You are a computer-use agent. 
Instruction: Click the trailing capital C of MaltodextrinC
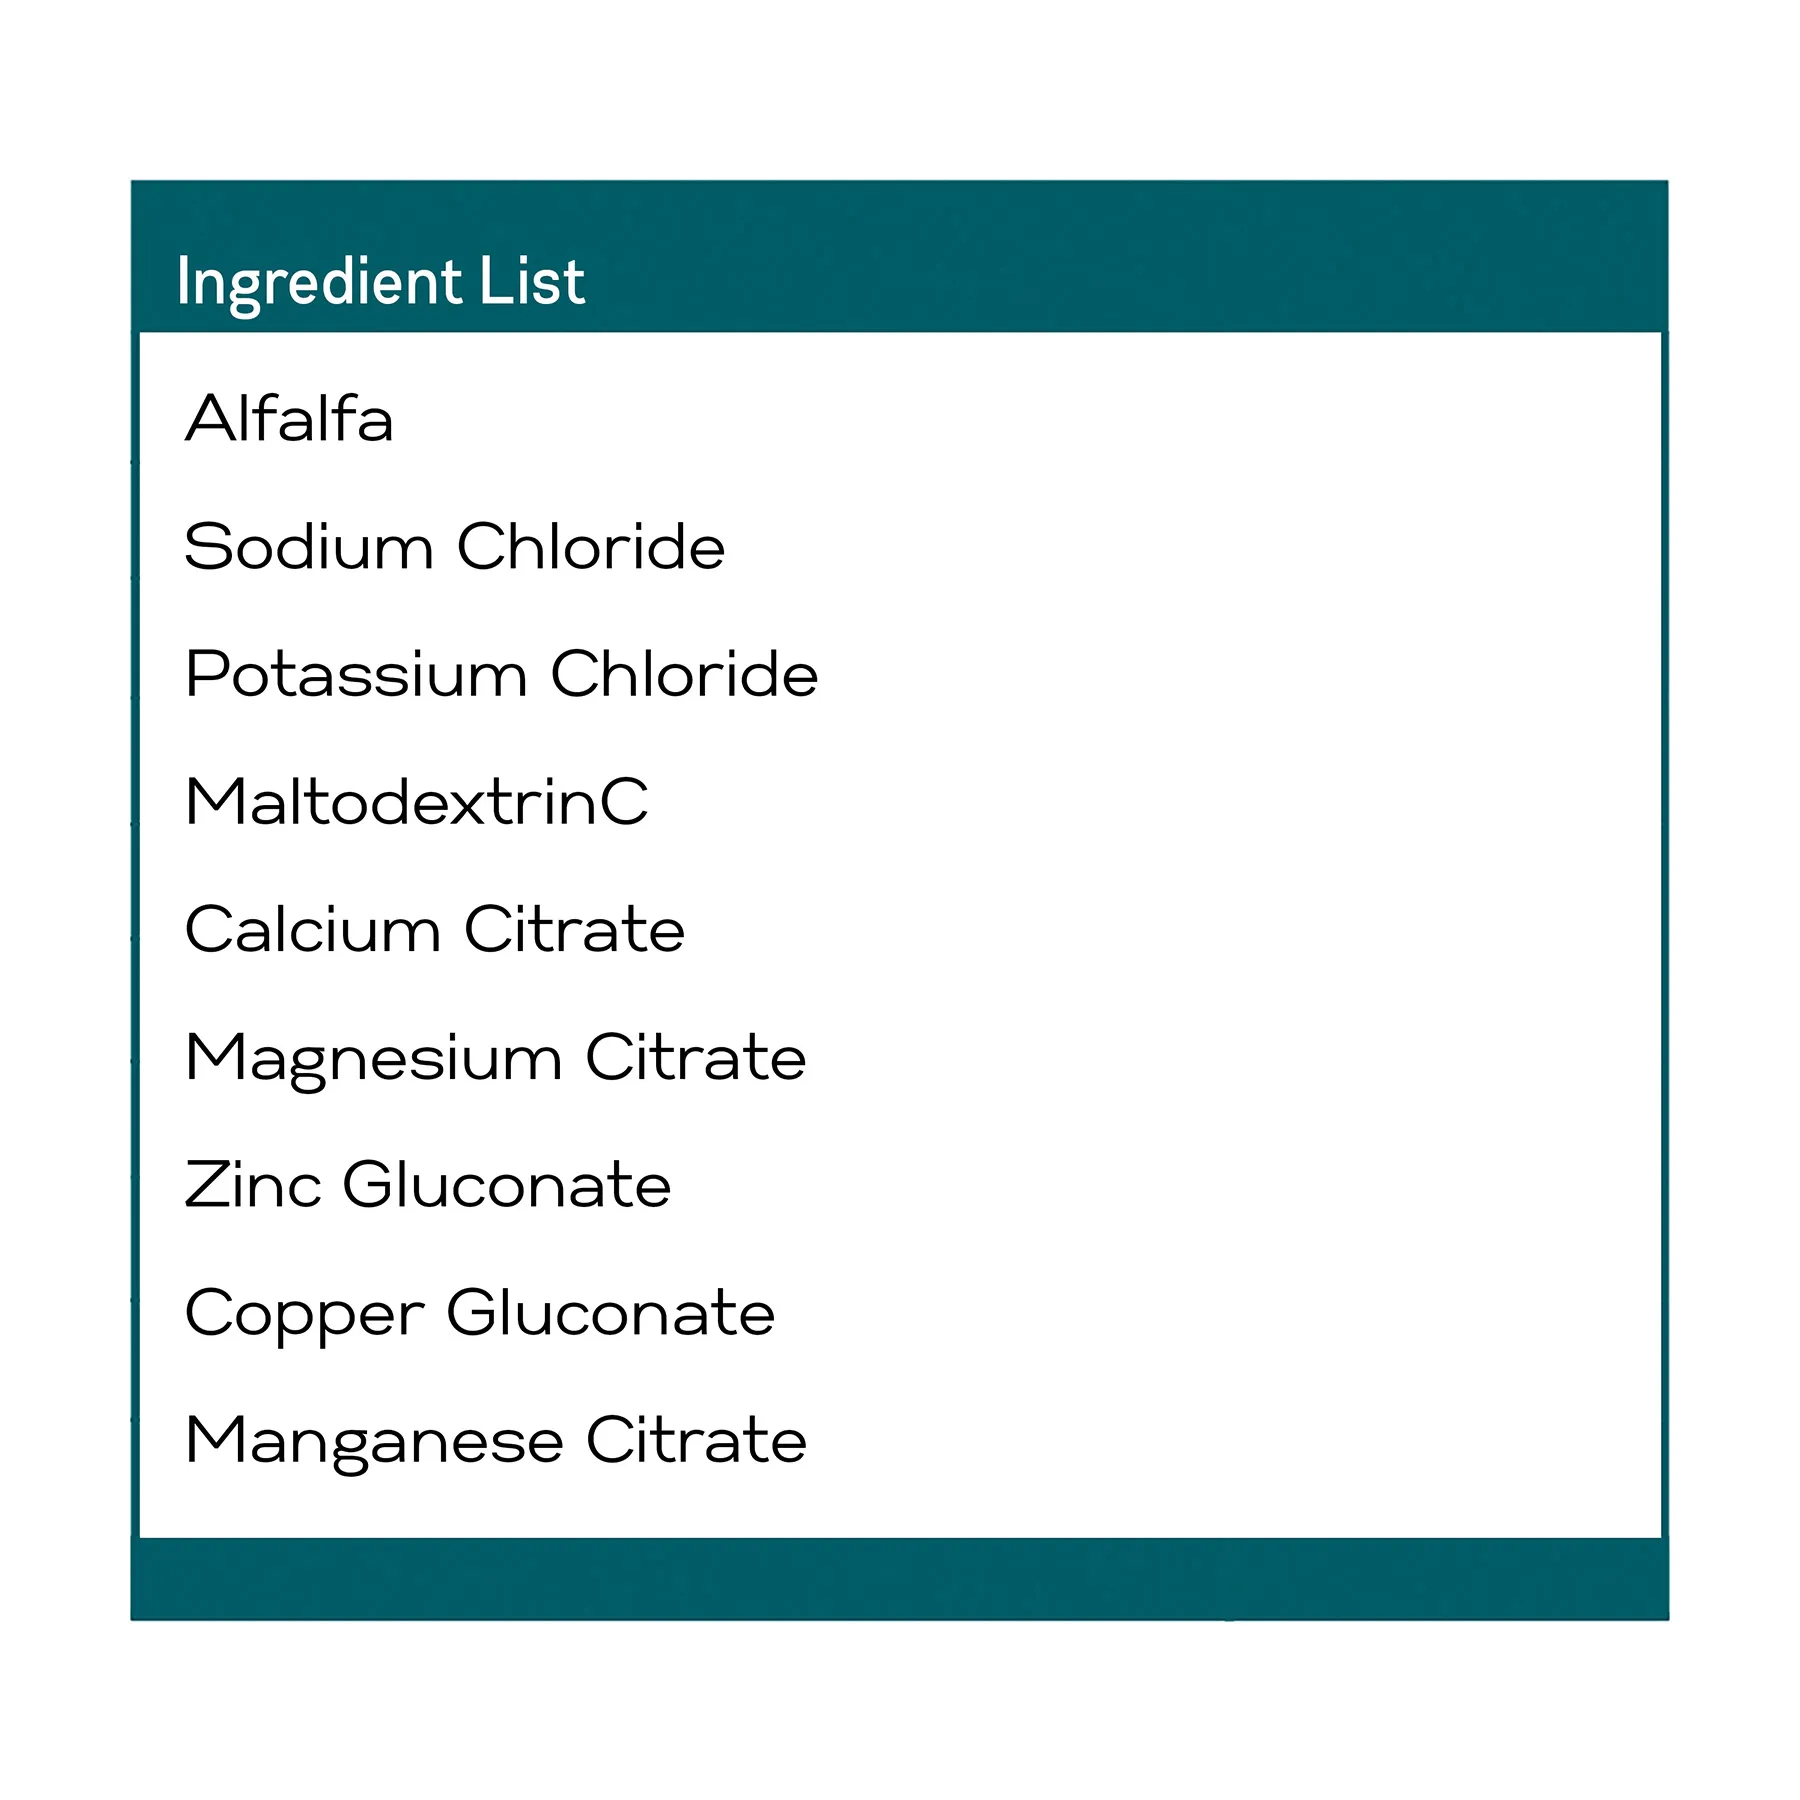click(x=626, y=802)
